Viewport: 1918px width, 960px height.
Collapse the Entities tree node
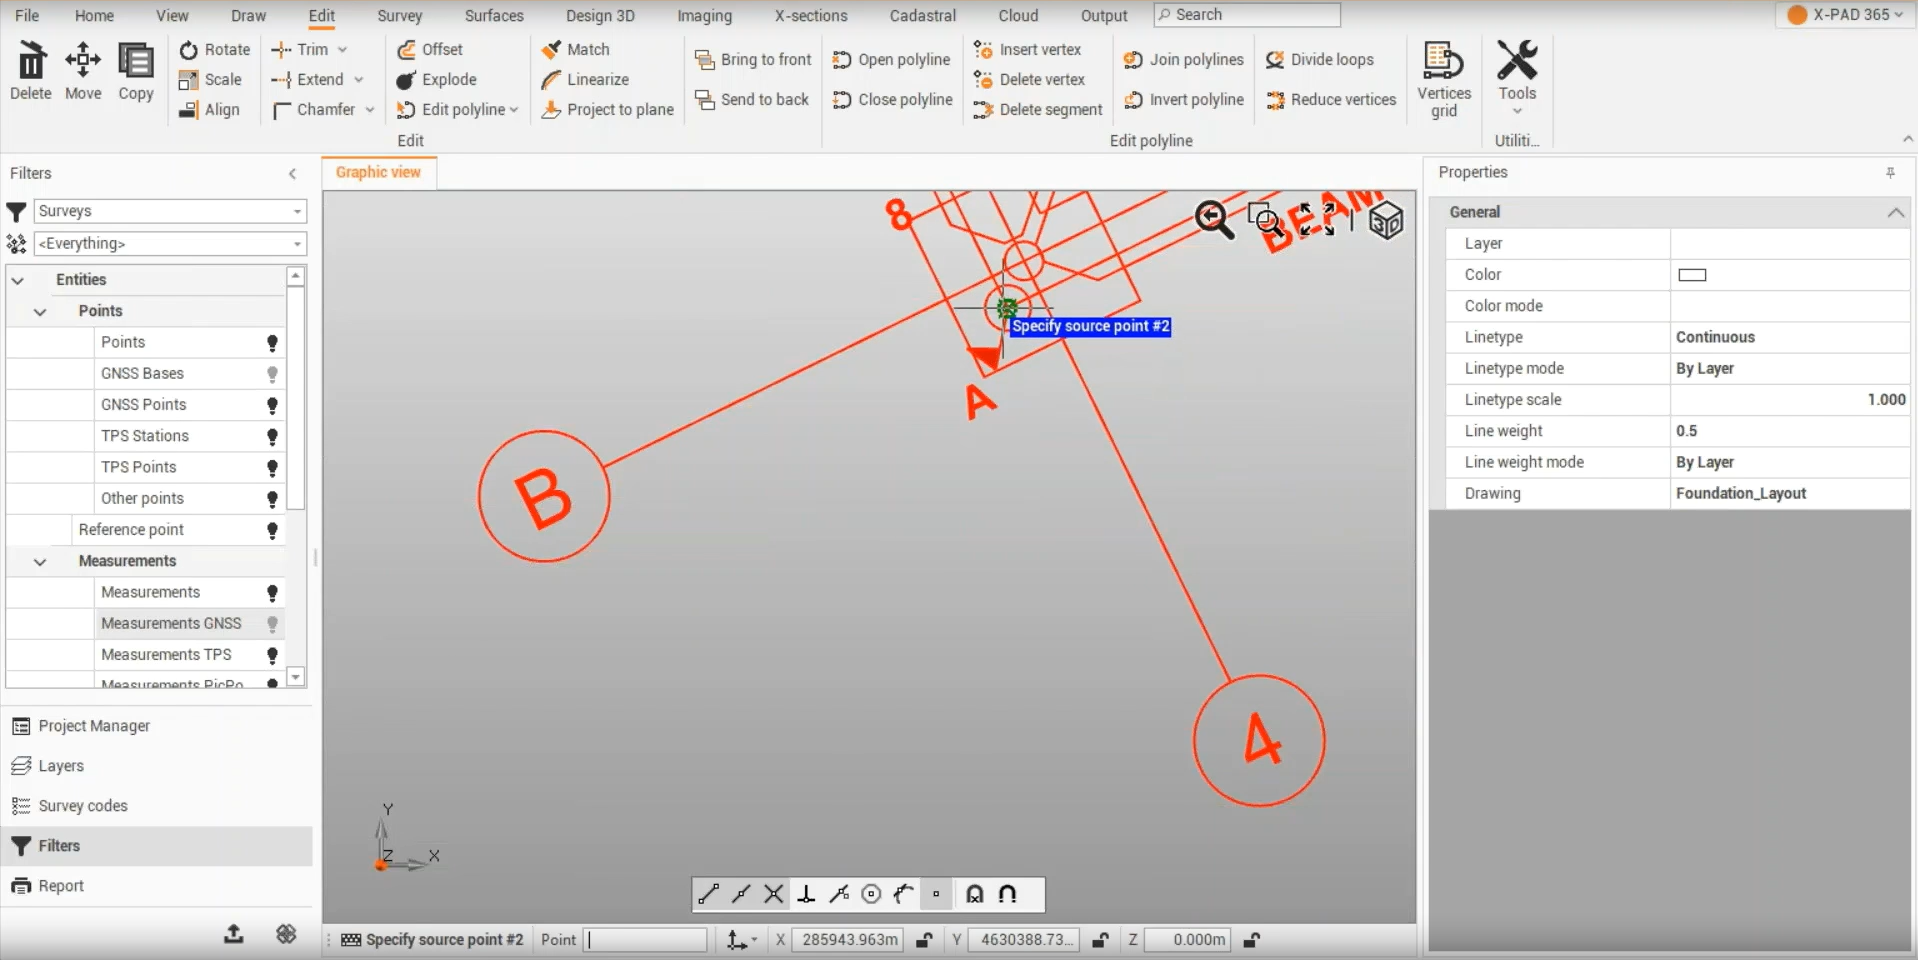pyautogui.click(x=18, y=280)
